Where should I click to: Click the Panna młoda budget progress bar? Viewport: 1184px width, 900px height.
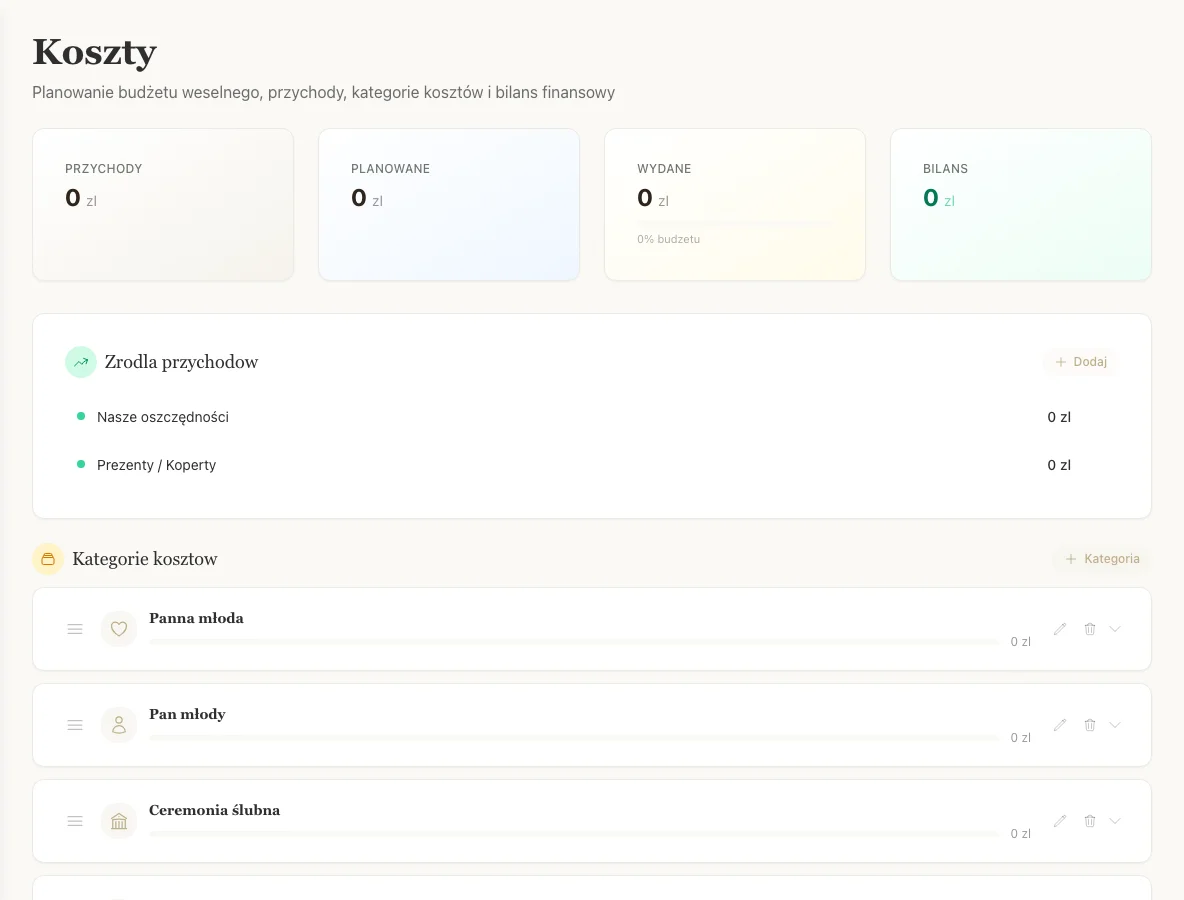573,641
